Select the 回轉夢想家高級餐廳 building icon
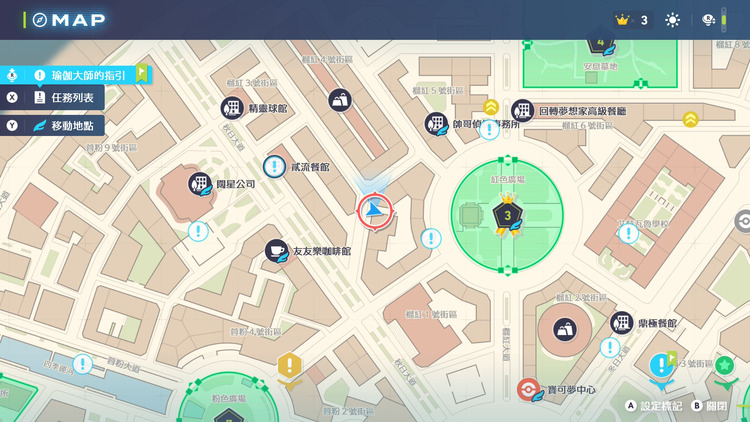750x422 pixels. pyautogui.click(x=522, y=111)
